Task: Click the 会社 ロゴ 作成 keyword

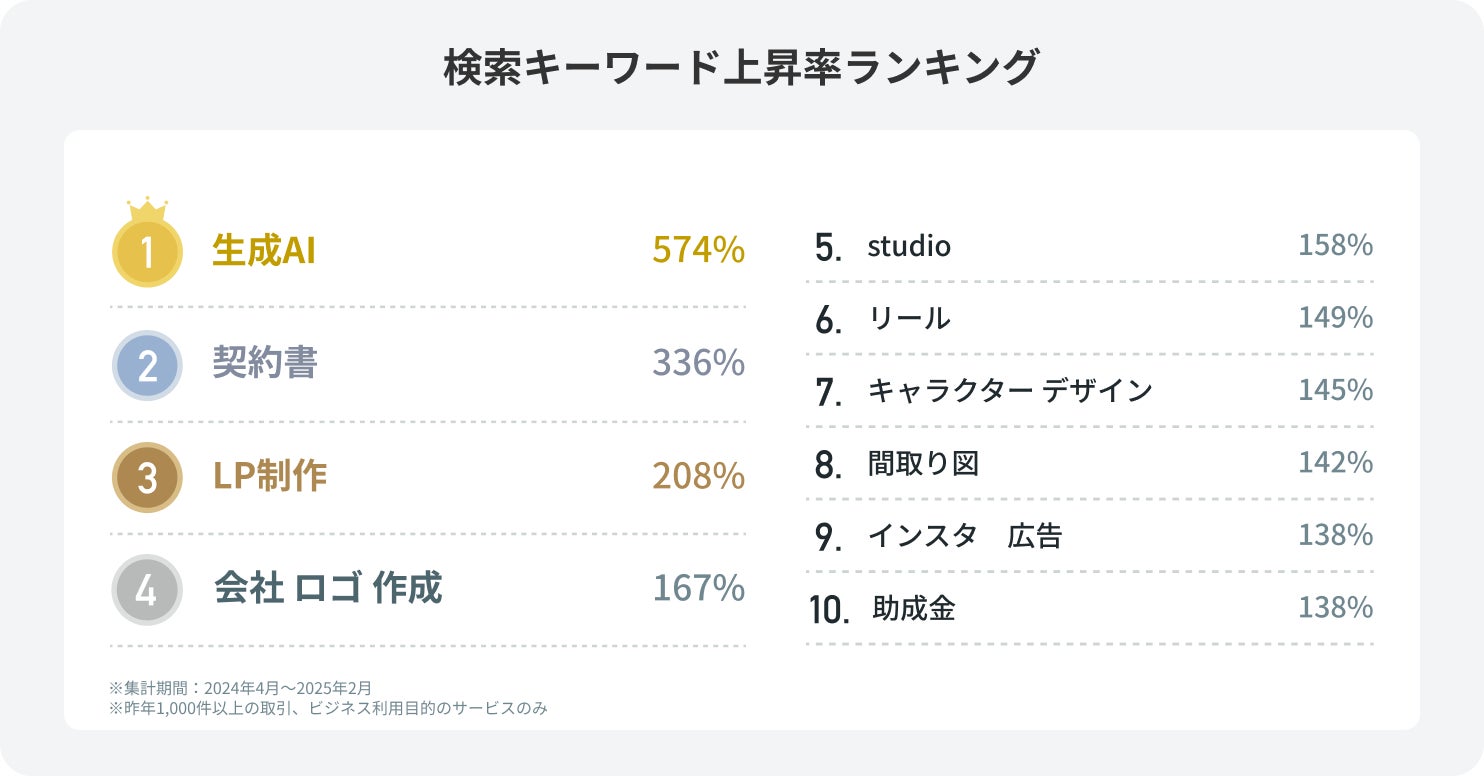Action: coord(328,589)
